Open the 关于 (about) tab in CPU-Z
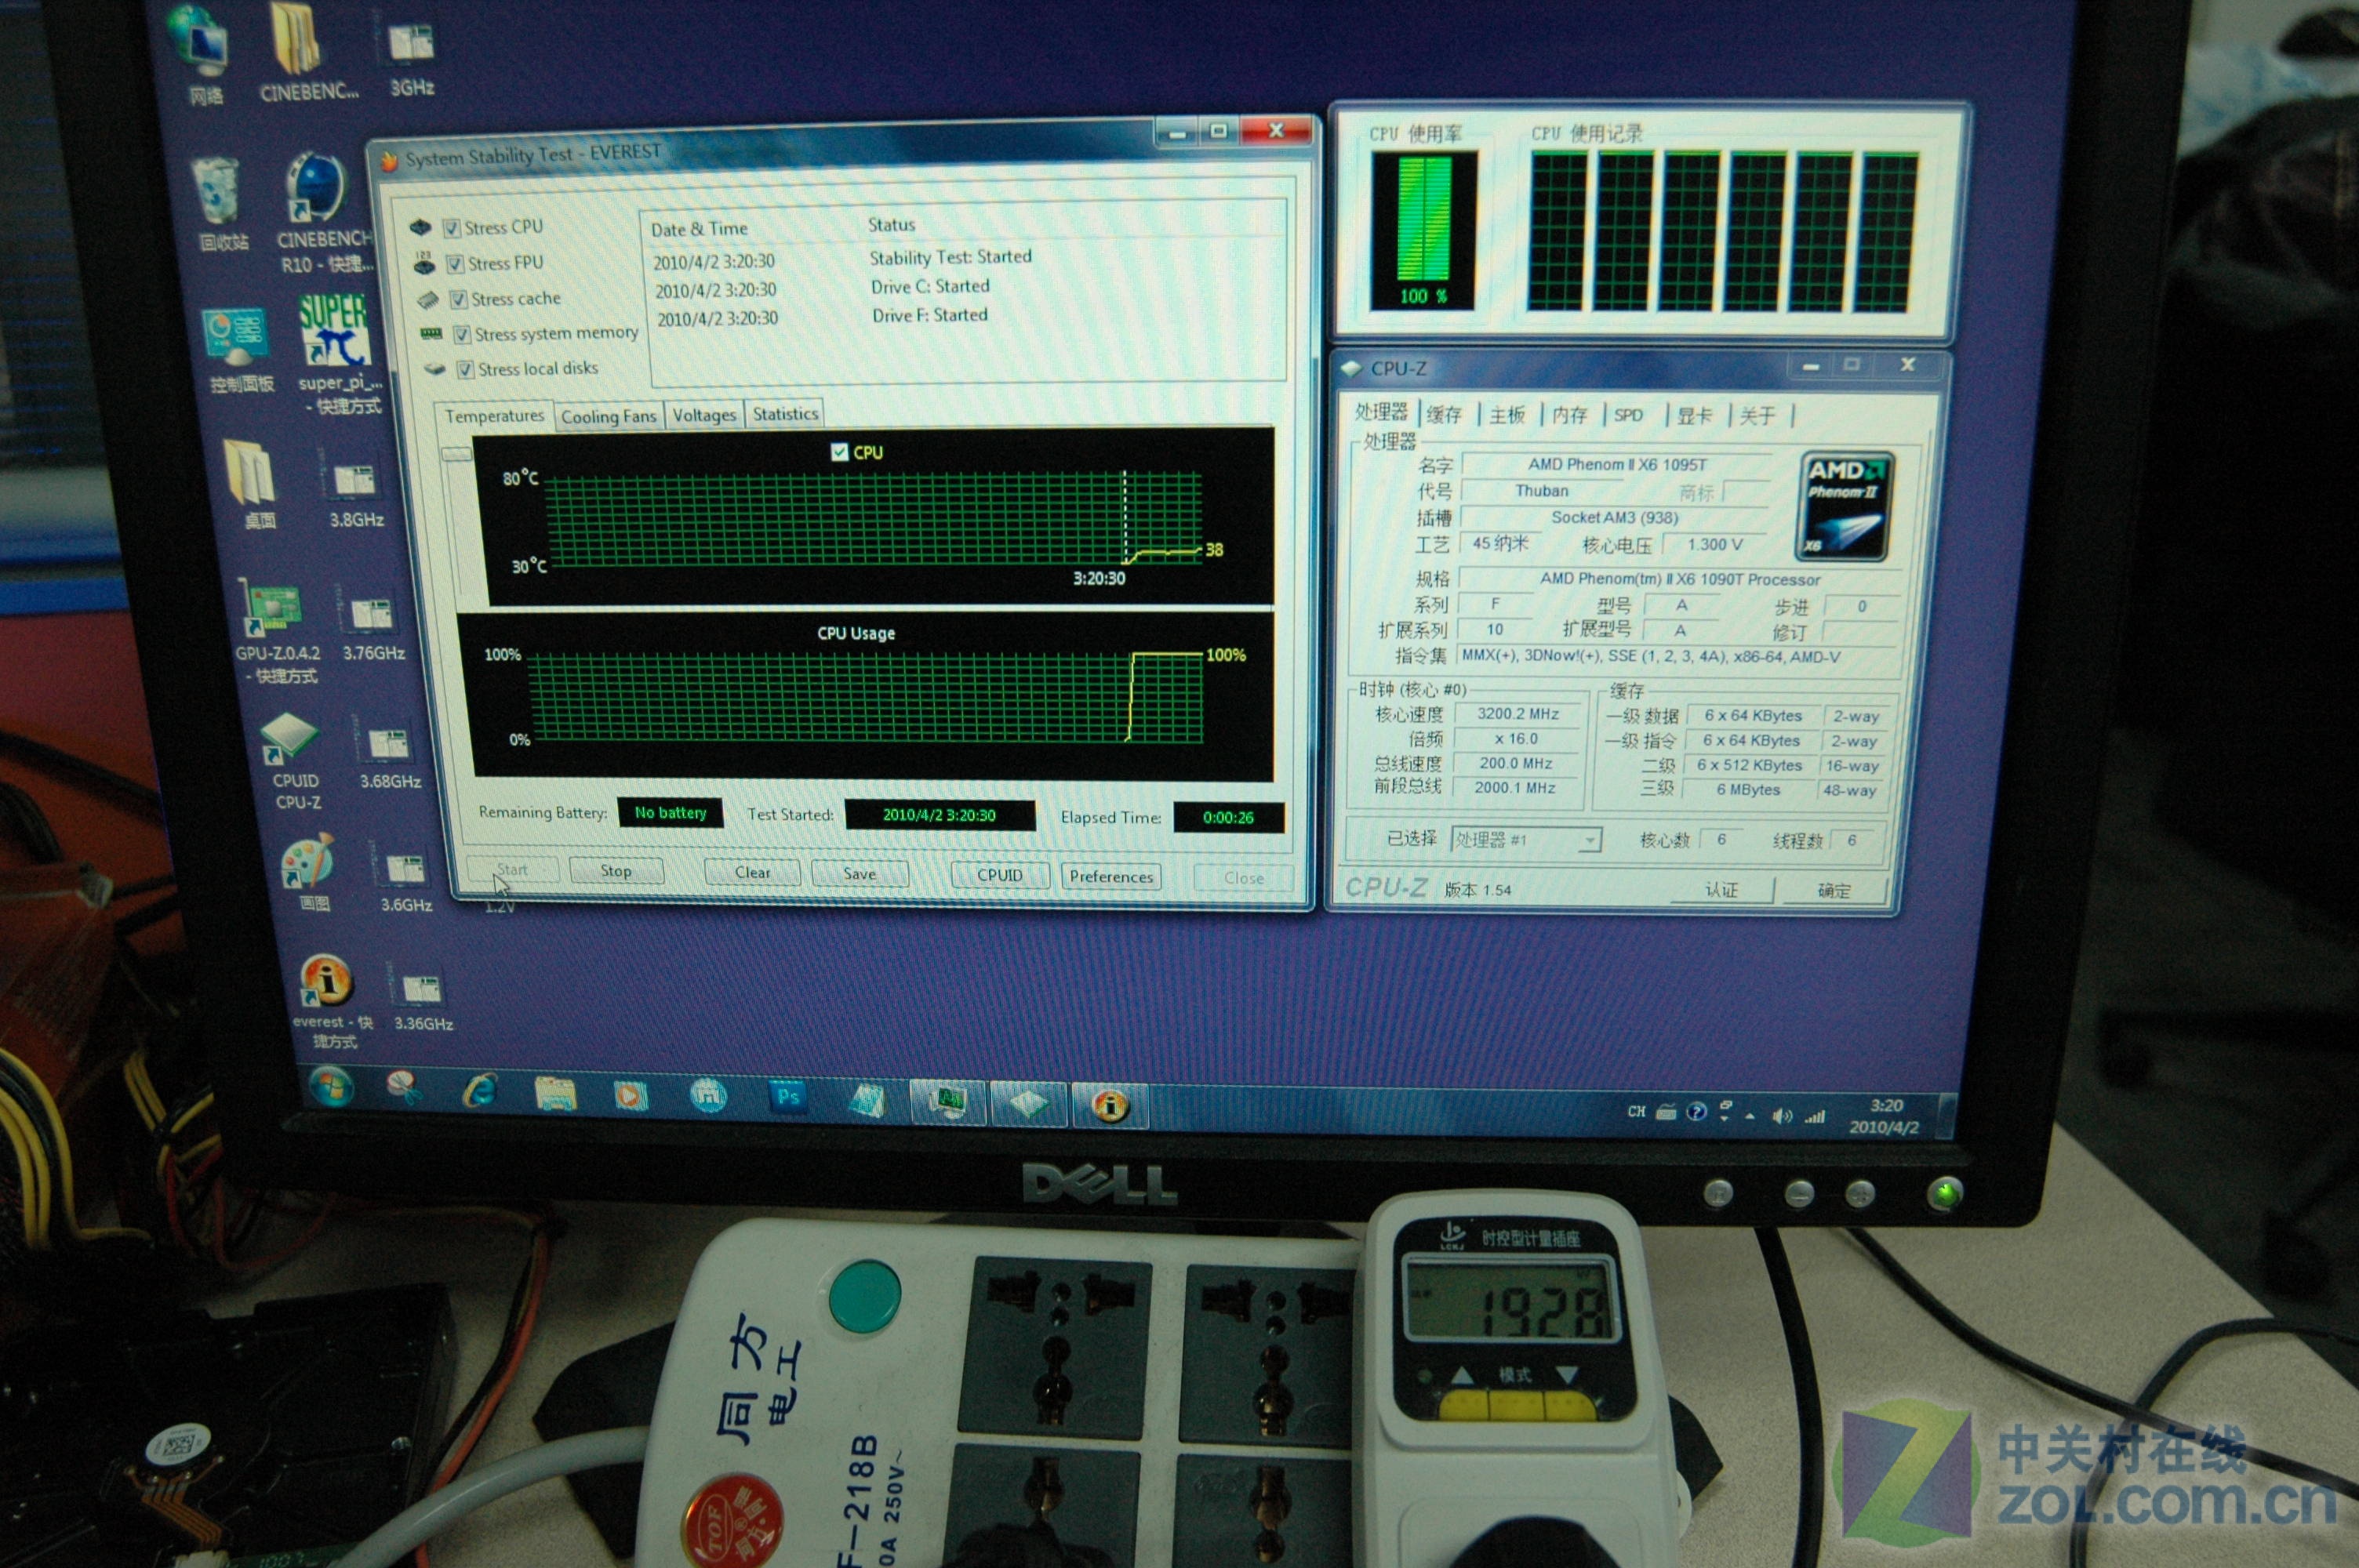The width and height of the screenshot is (2359, 1568). 1757,416
